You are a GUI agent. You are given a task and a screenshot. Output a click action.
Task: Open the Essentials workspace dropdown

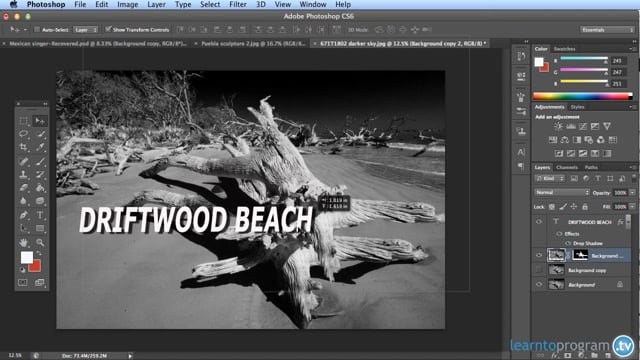coord(607,30)
